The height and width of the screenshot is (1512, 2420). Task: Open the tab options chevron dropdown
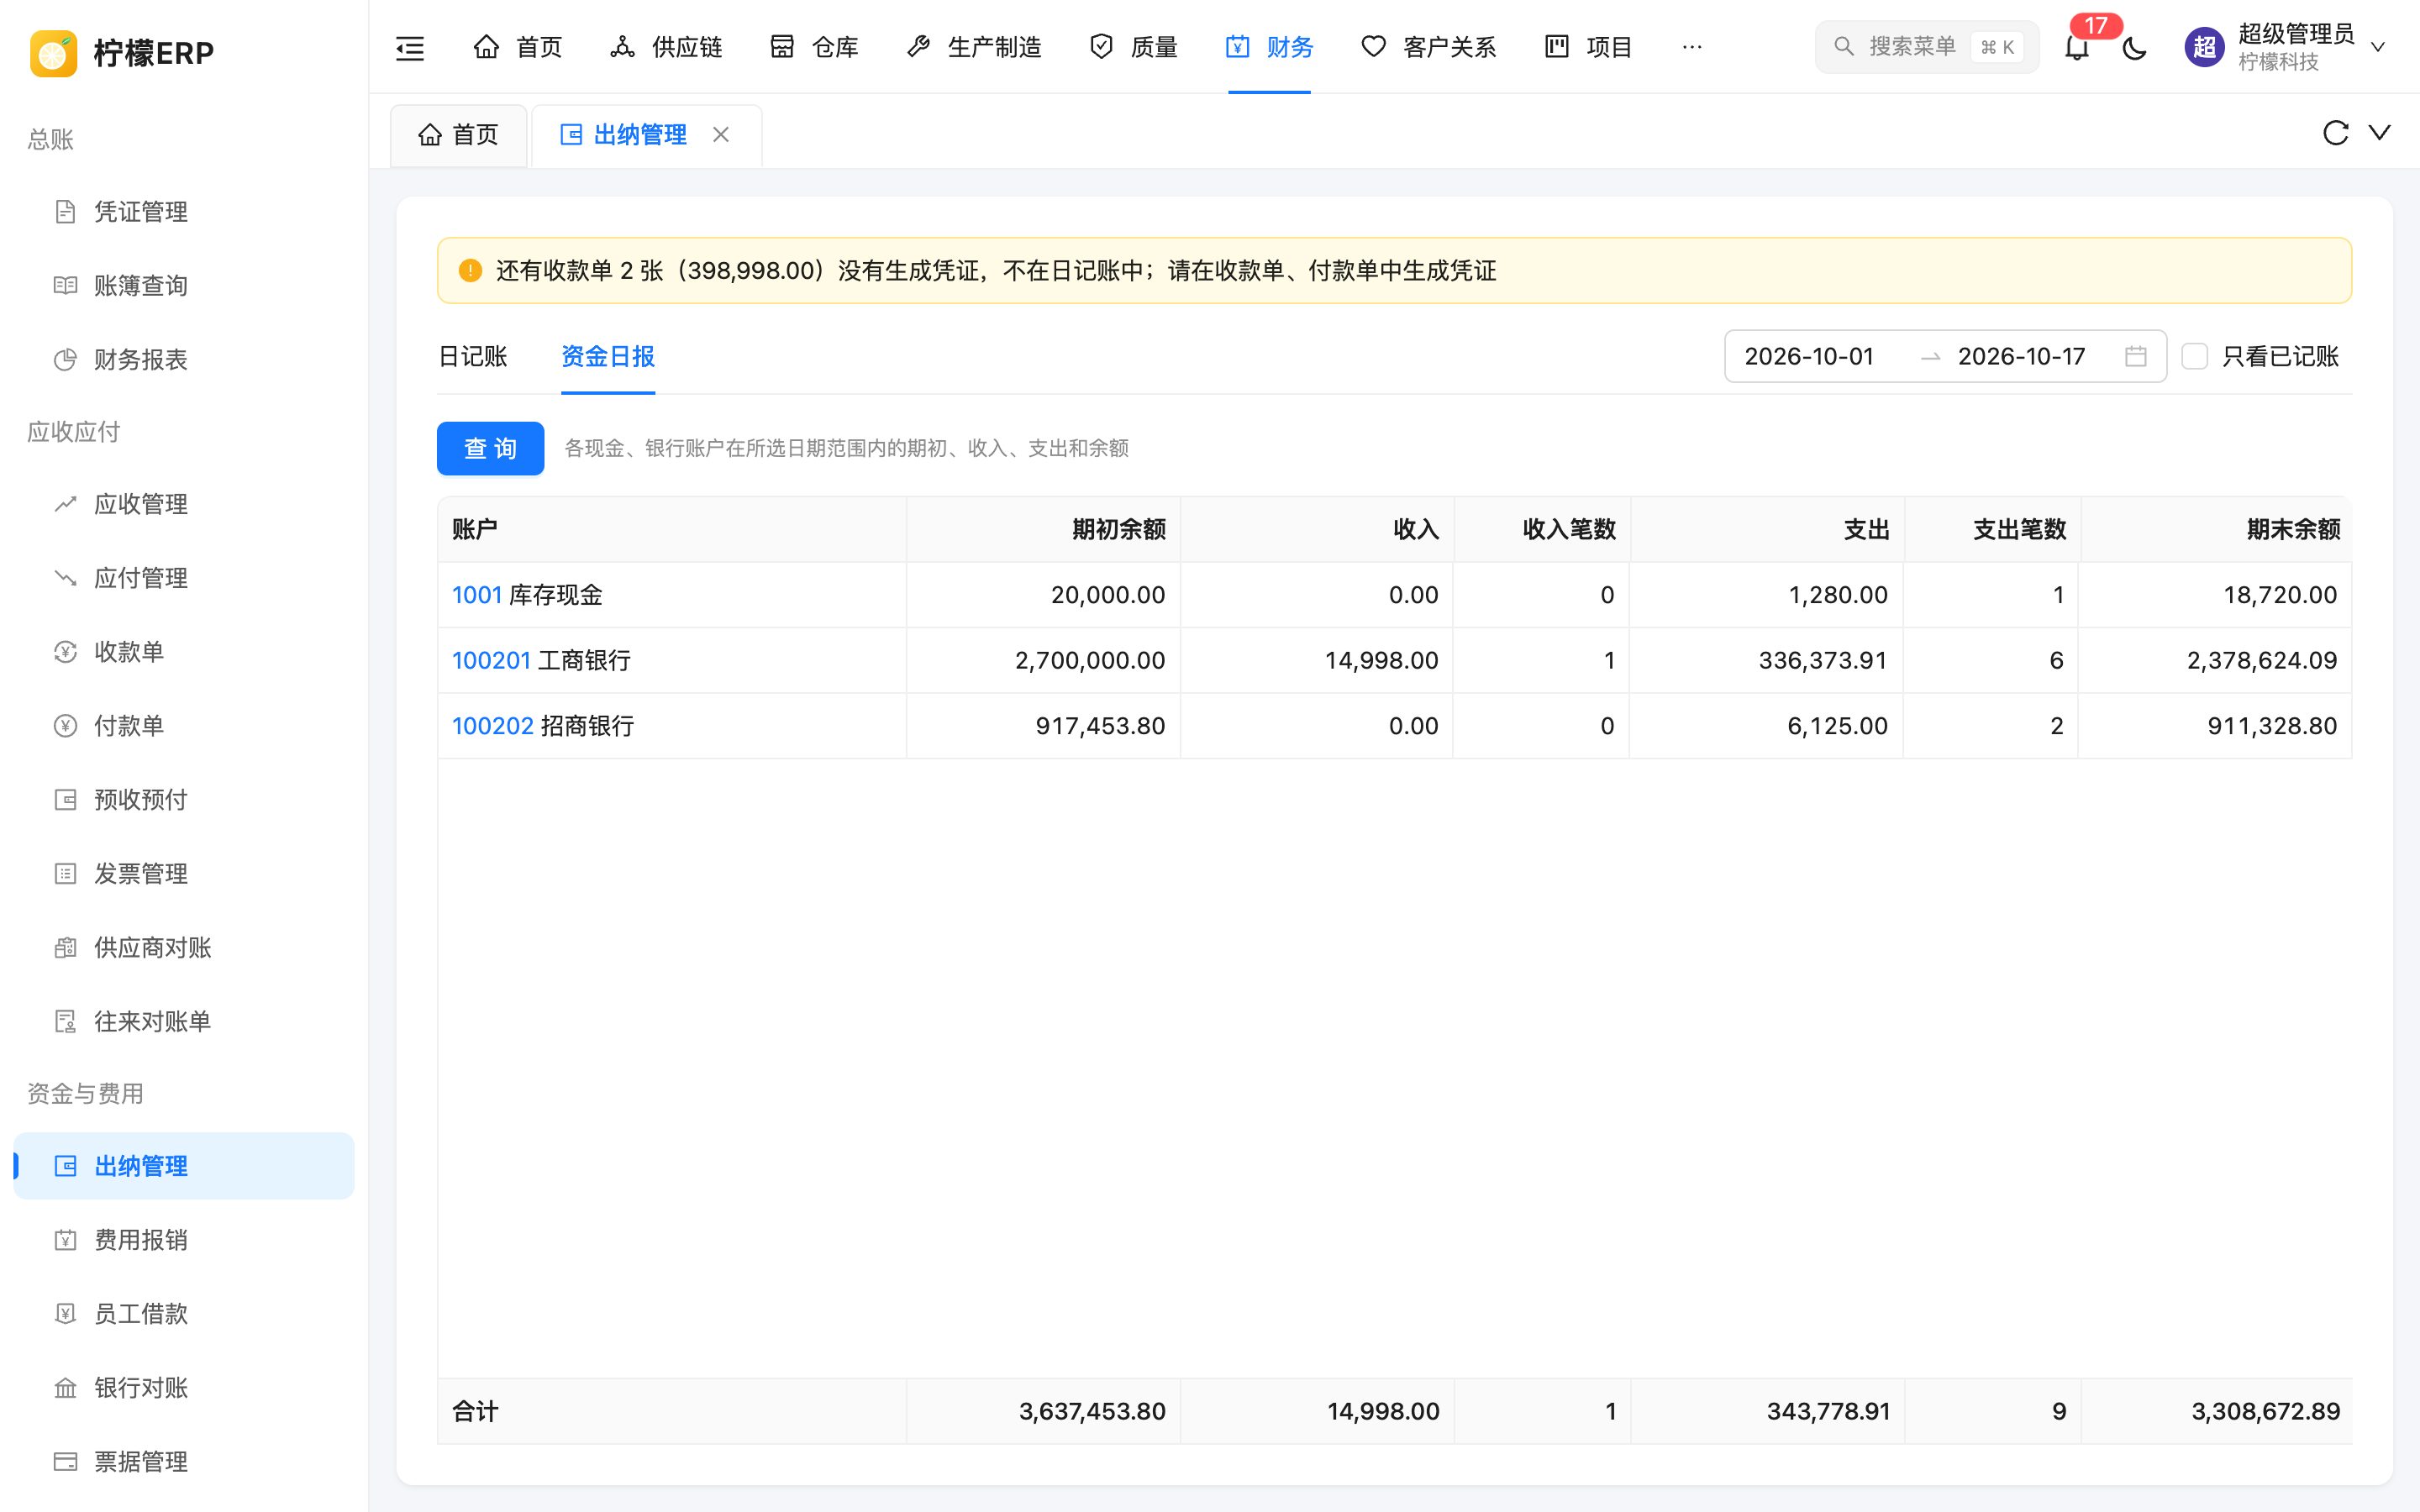(x=2380, y=133)
